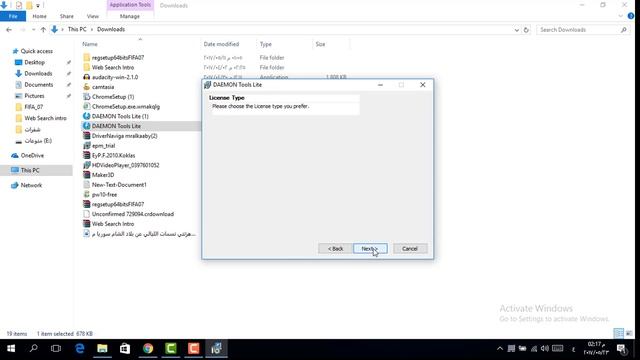The height and width of the screenshot is (360, 640).
Task: Select Network in the navigation pane
Action: click(31, 185)
